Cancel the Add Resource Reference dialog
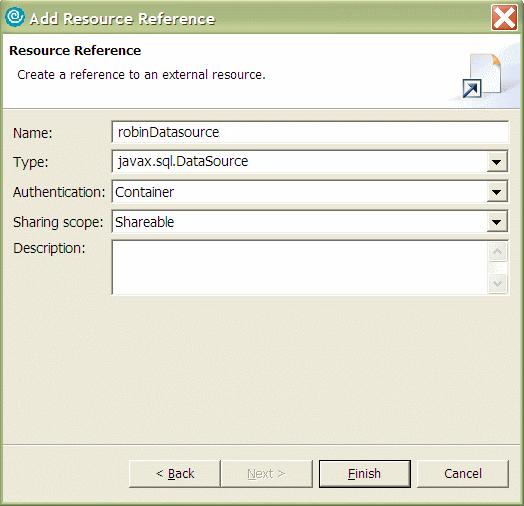 click(x=463, y=474)
